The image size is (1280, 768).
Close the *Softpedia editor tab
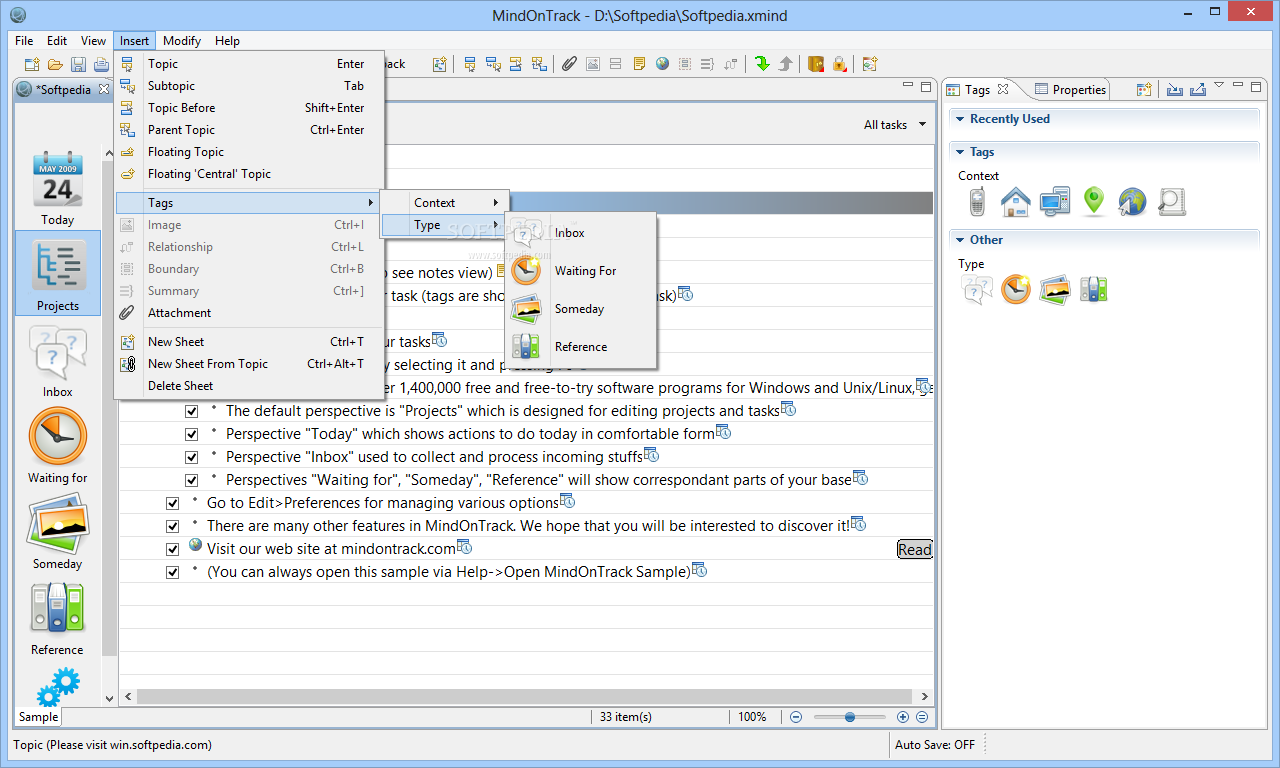click(x=103, y=90)
